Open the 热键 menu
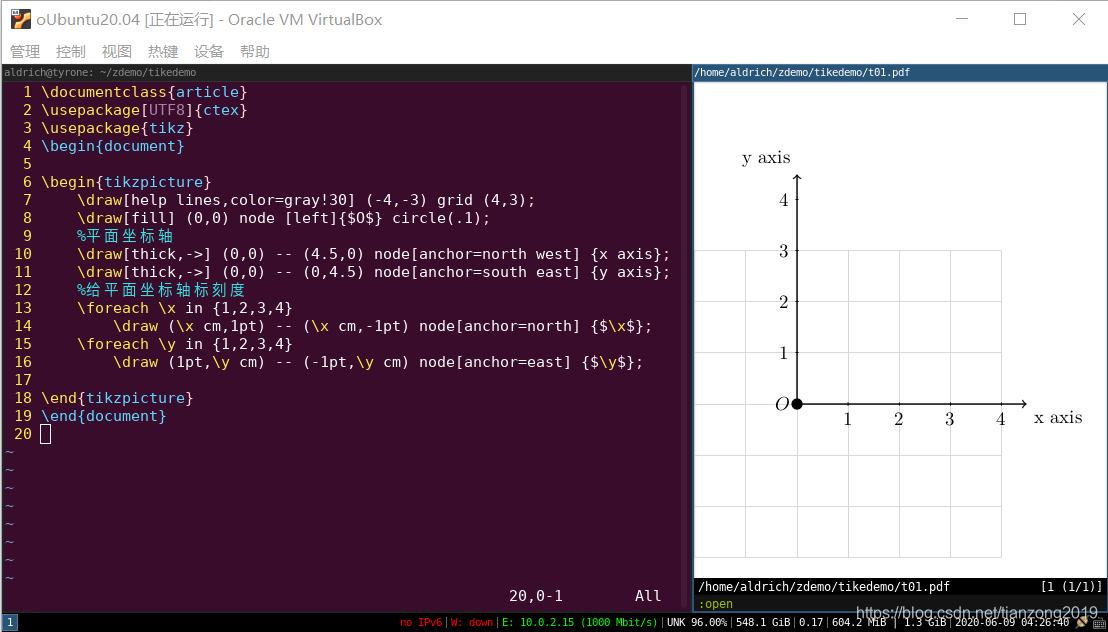The width and height of the screenshot is (1108, 632). (x=163, y=52)
